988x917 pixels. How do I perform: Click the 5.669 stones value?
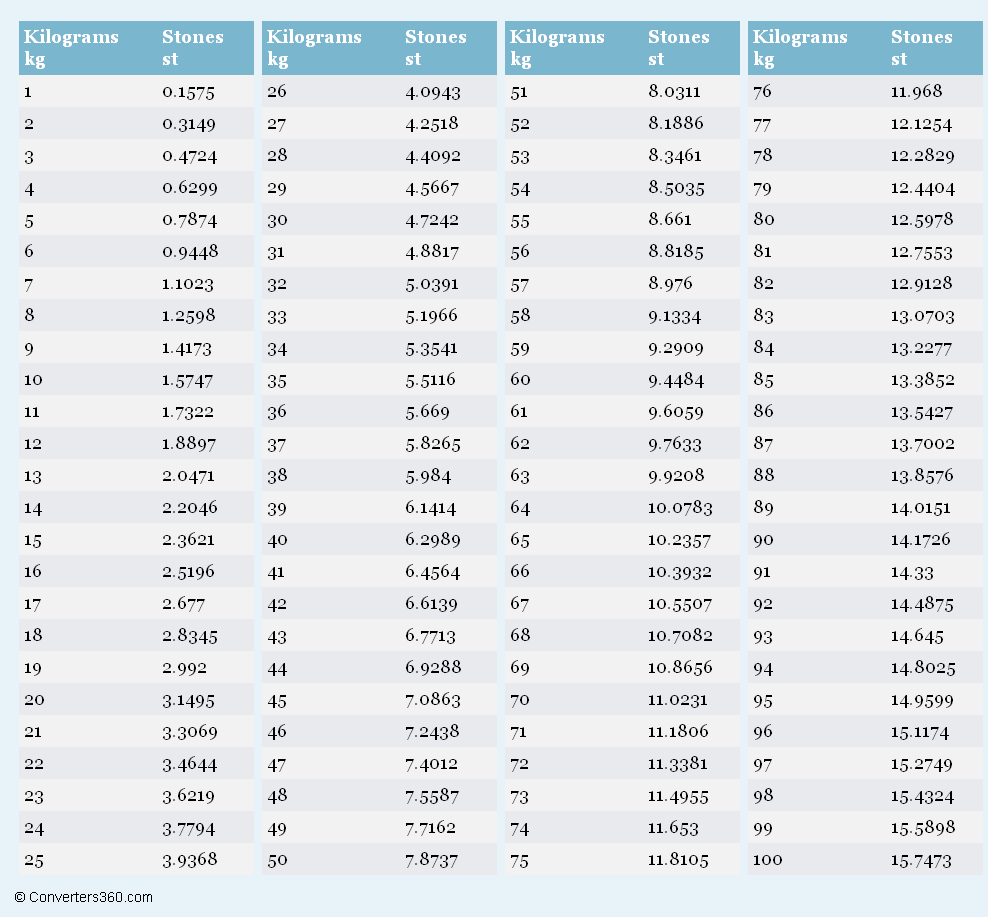[x=427, y=412]
